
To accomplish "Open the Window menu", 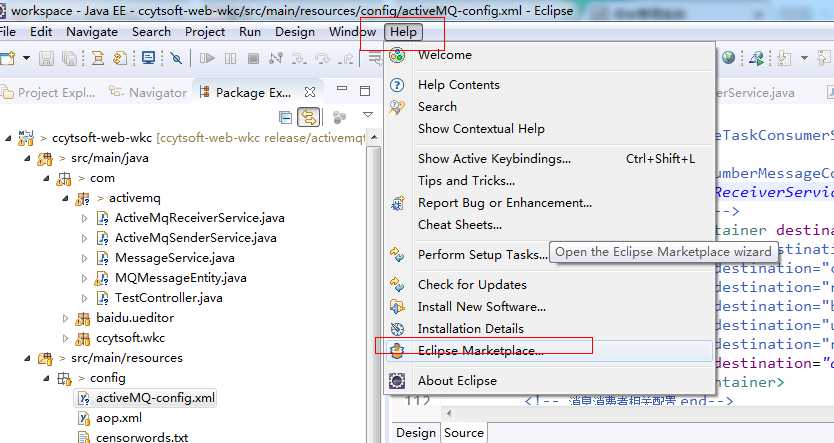I will click(x=352, y=32).
